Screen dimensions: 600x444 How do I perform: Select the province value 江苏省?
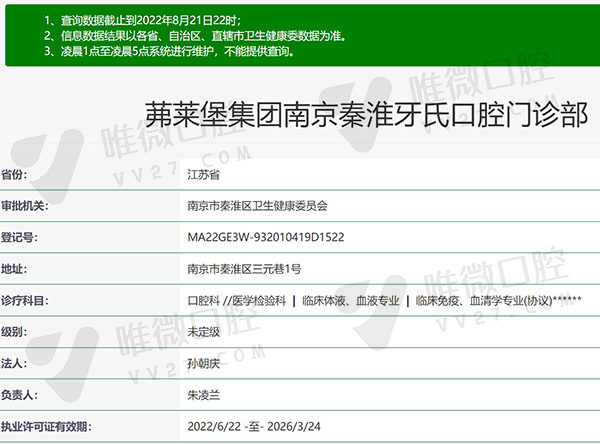click(x=204, y=175)
